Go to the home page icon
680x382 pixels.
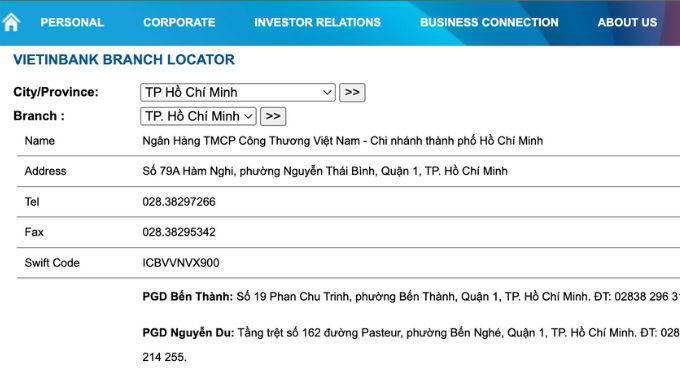(x=11, y=22)
